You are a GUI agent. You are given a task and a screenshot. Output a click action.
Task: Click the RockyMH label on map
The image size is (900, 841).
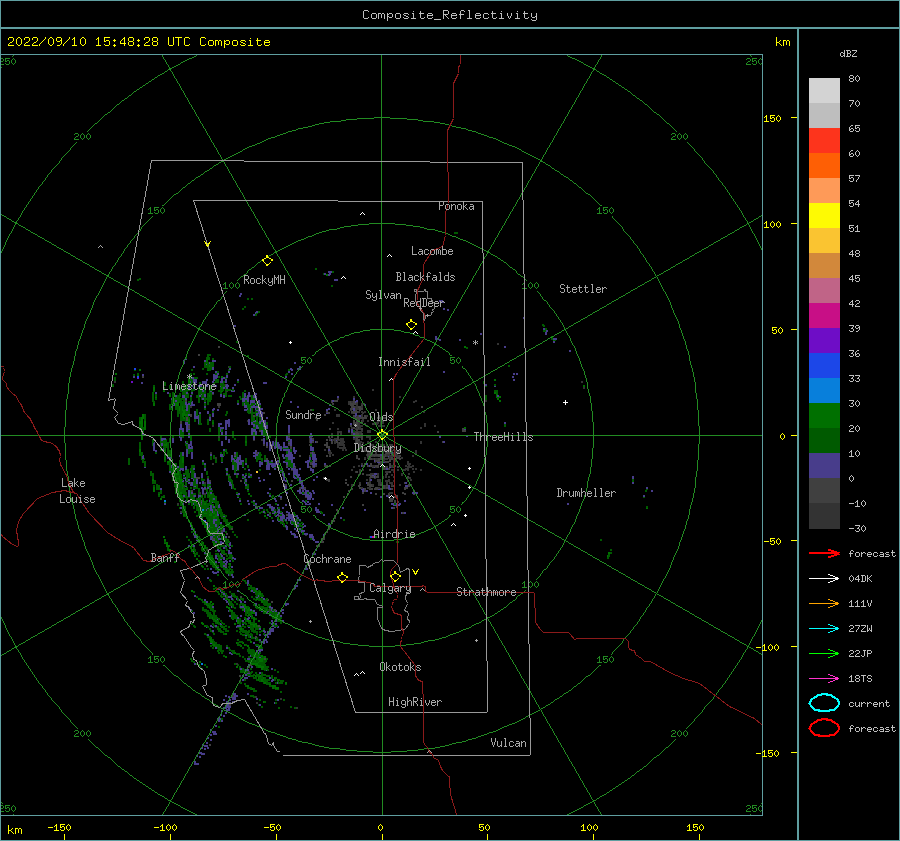pyautogui.click(x=264, y=280)
